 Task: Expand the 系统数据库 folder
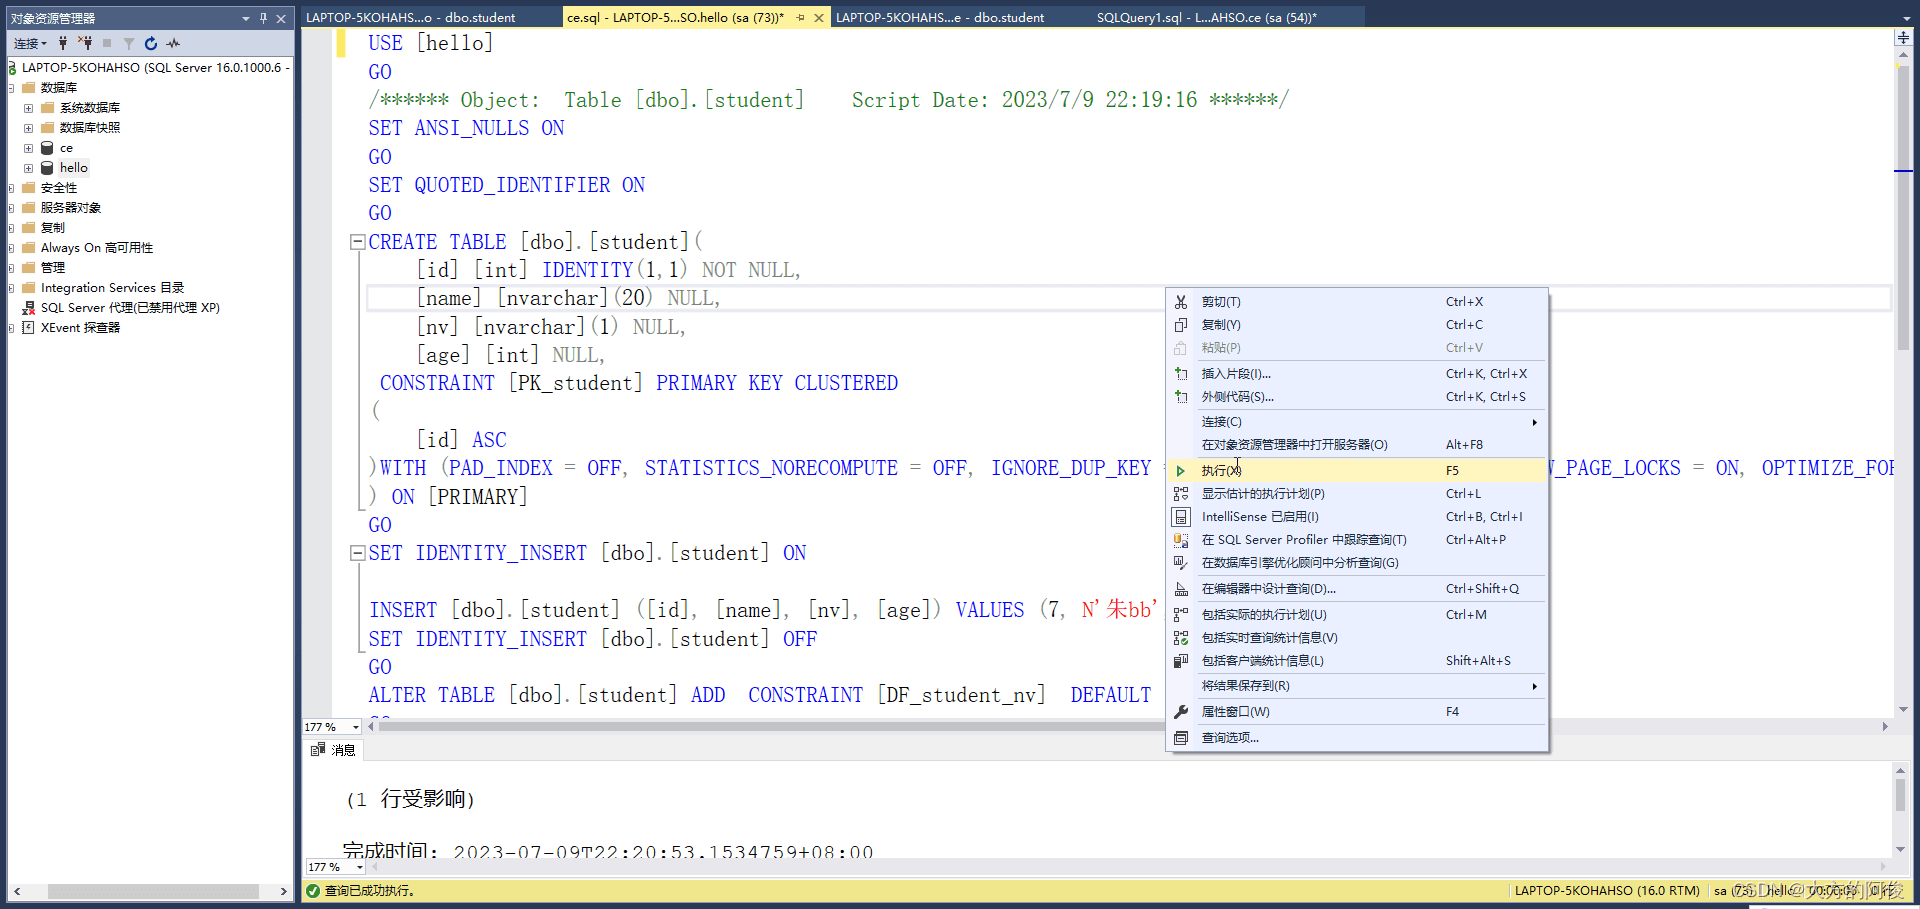[x=29, y=108]
